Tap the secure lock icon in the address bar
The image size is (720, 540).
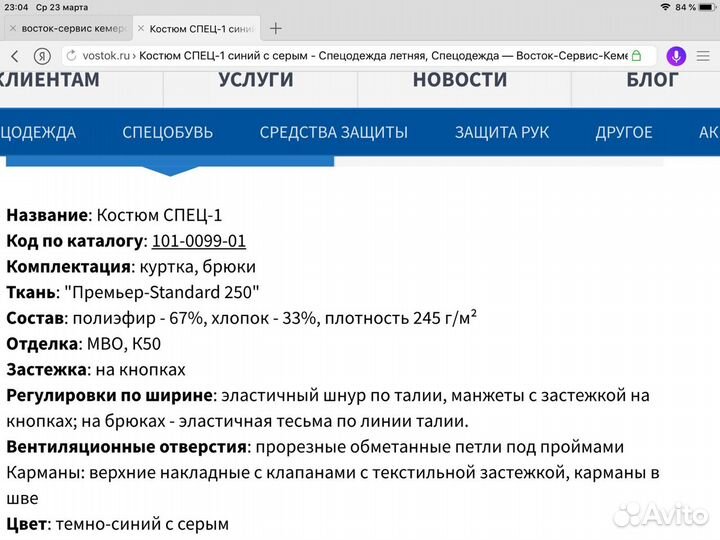point(637,56)
